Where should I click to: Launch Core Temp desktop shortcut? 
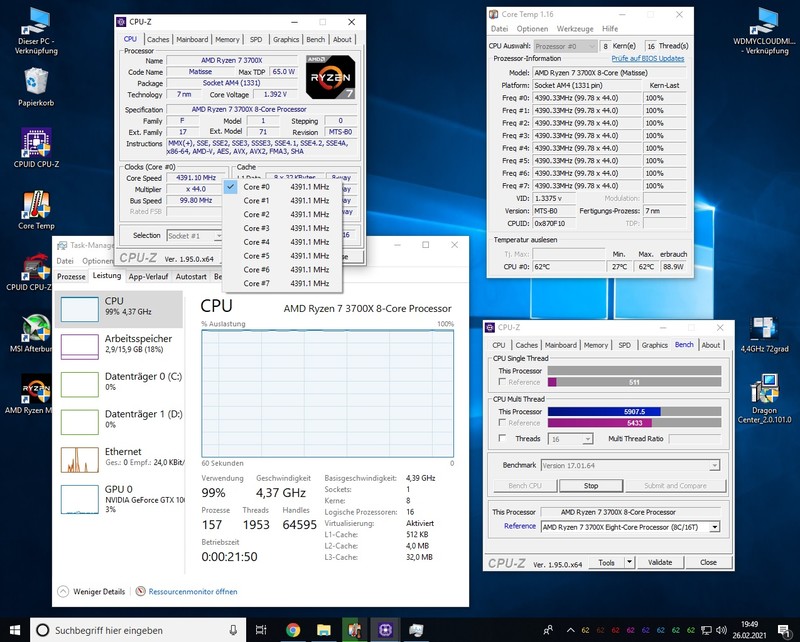click(36, 210)
